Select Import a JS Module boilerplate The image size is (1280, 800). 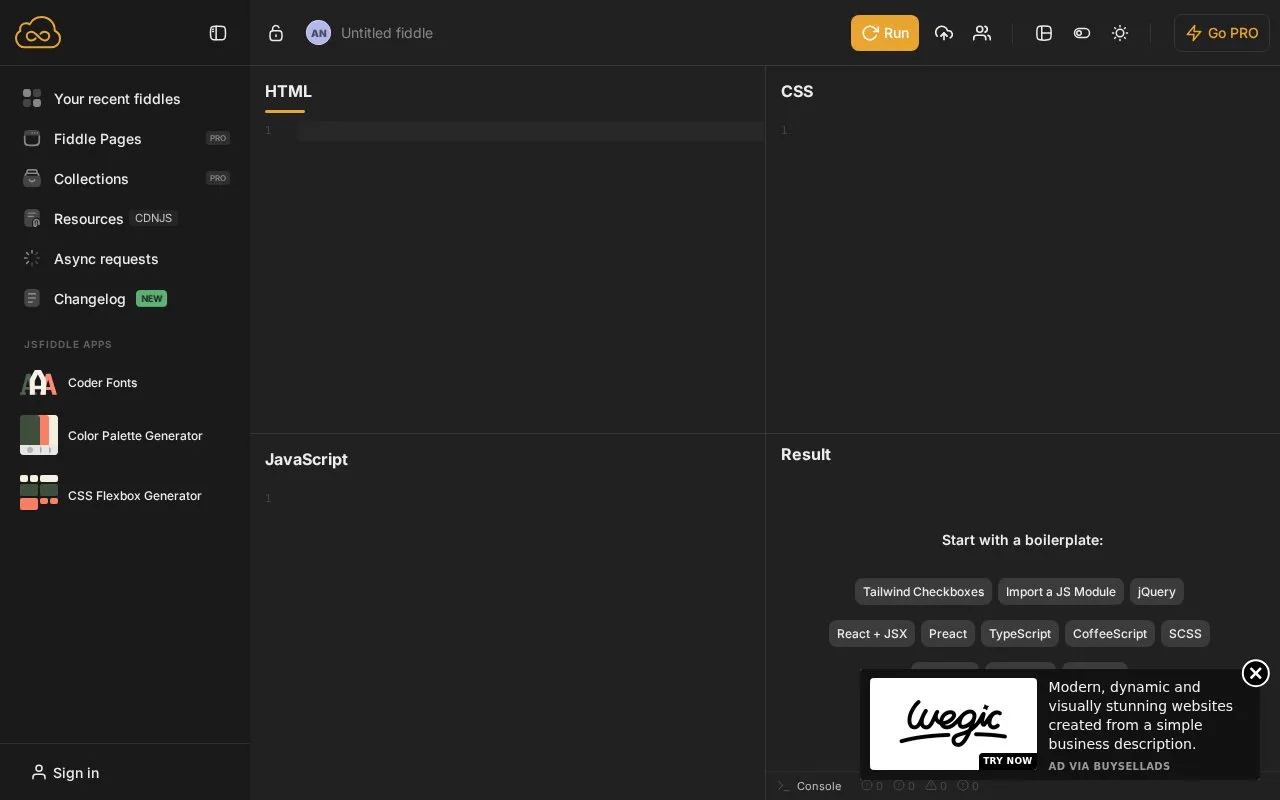(x=1061, y=591)
